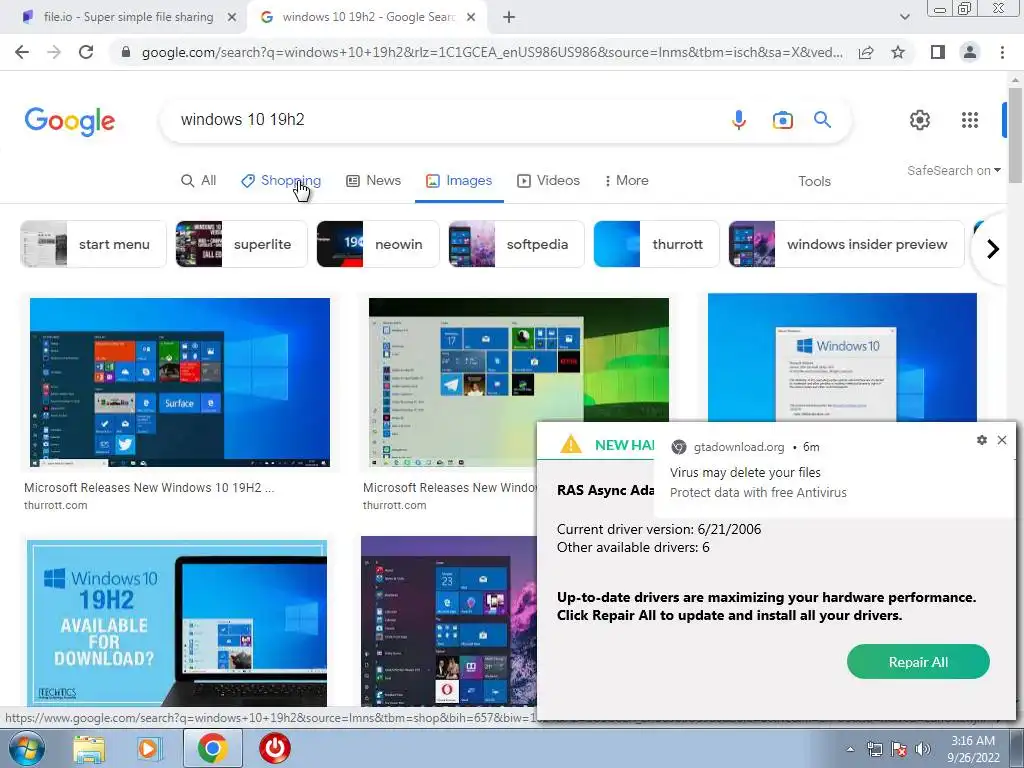
Task: Open the 19H2 Available For Download image
Action: tap(176, 623)
